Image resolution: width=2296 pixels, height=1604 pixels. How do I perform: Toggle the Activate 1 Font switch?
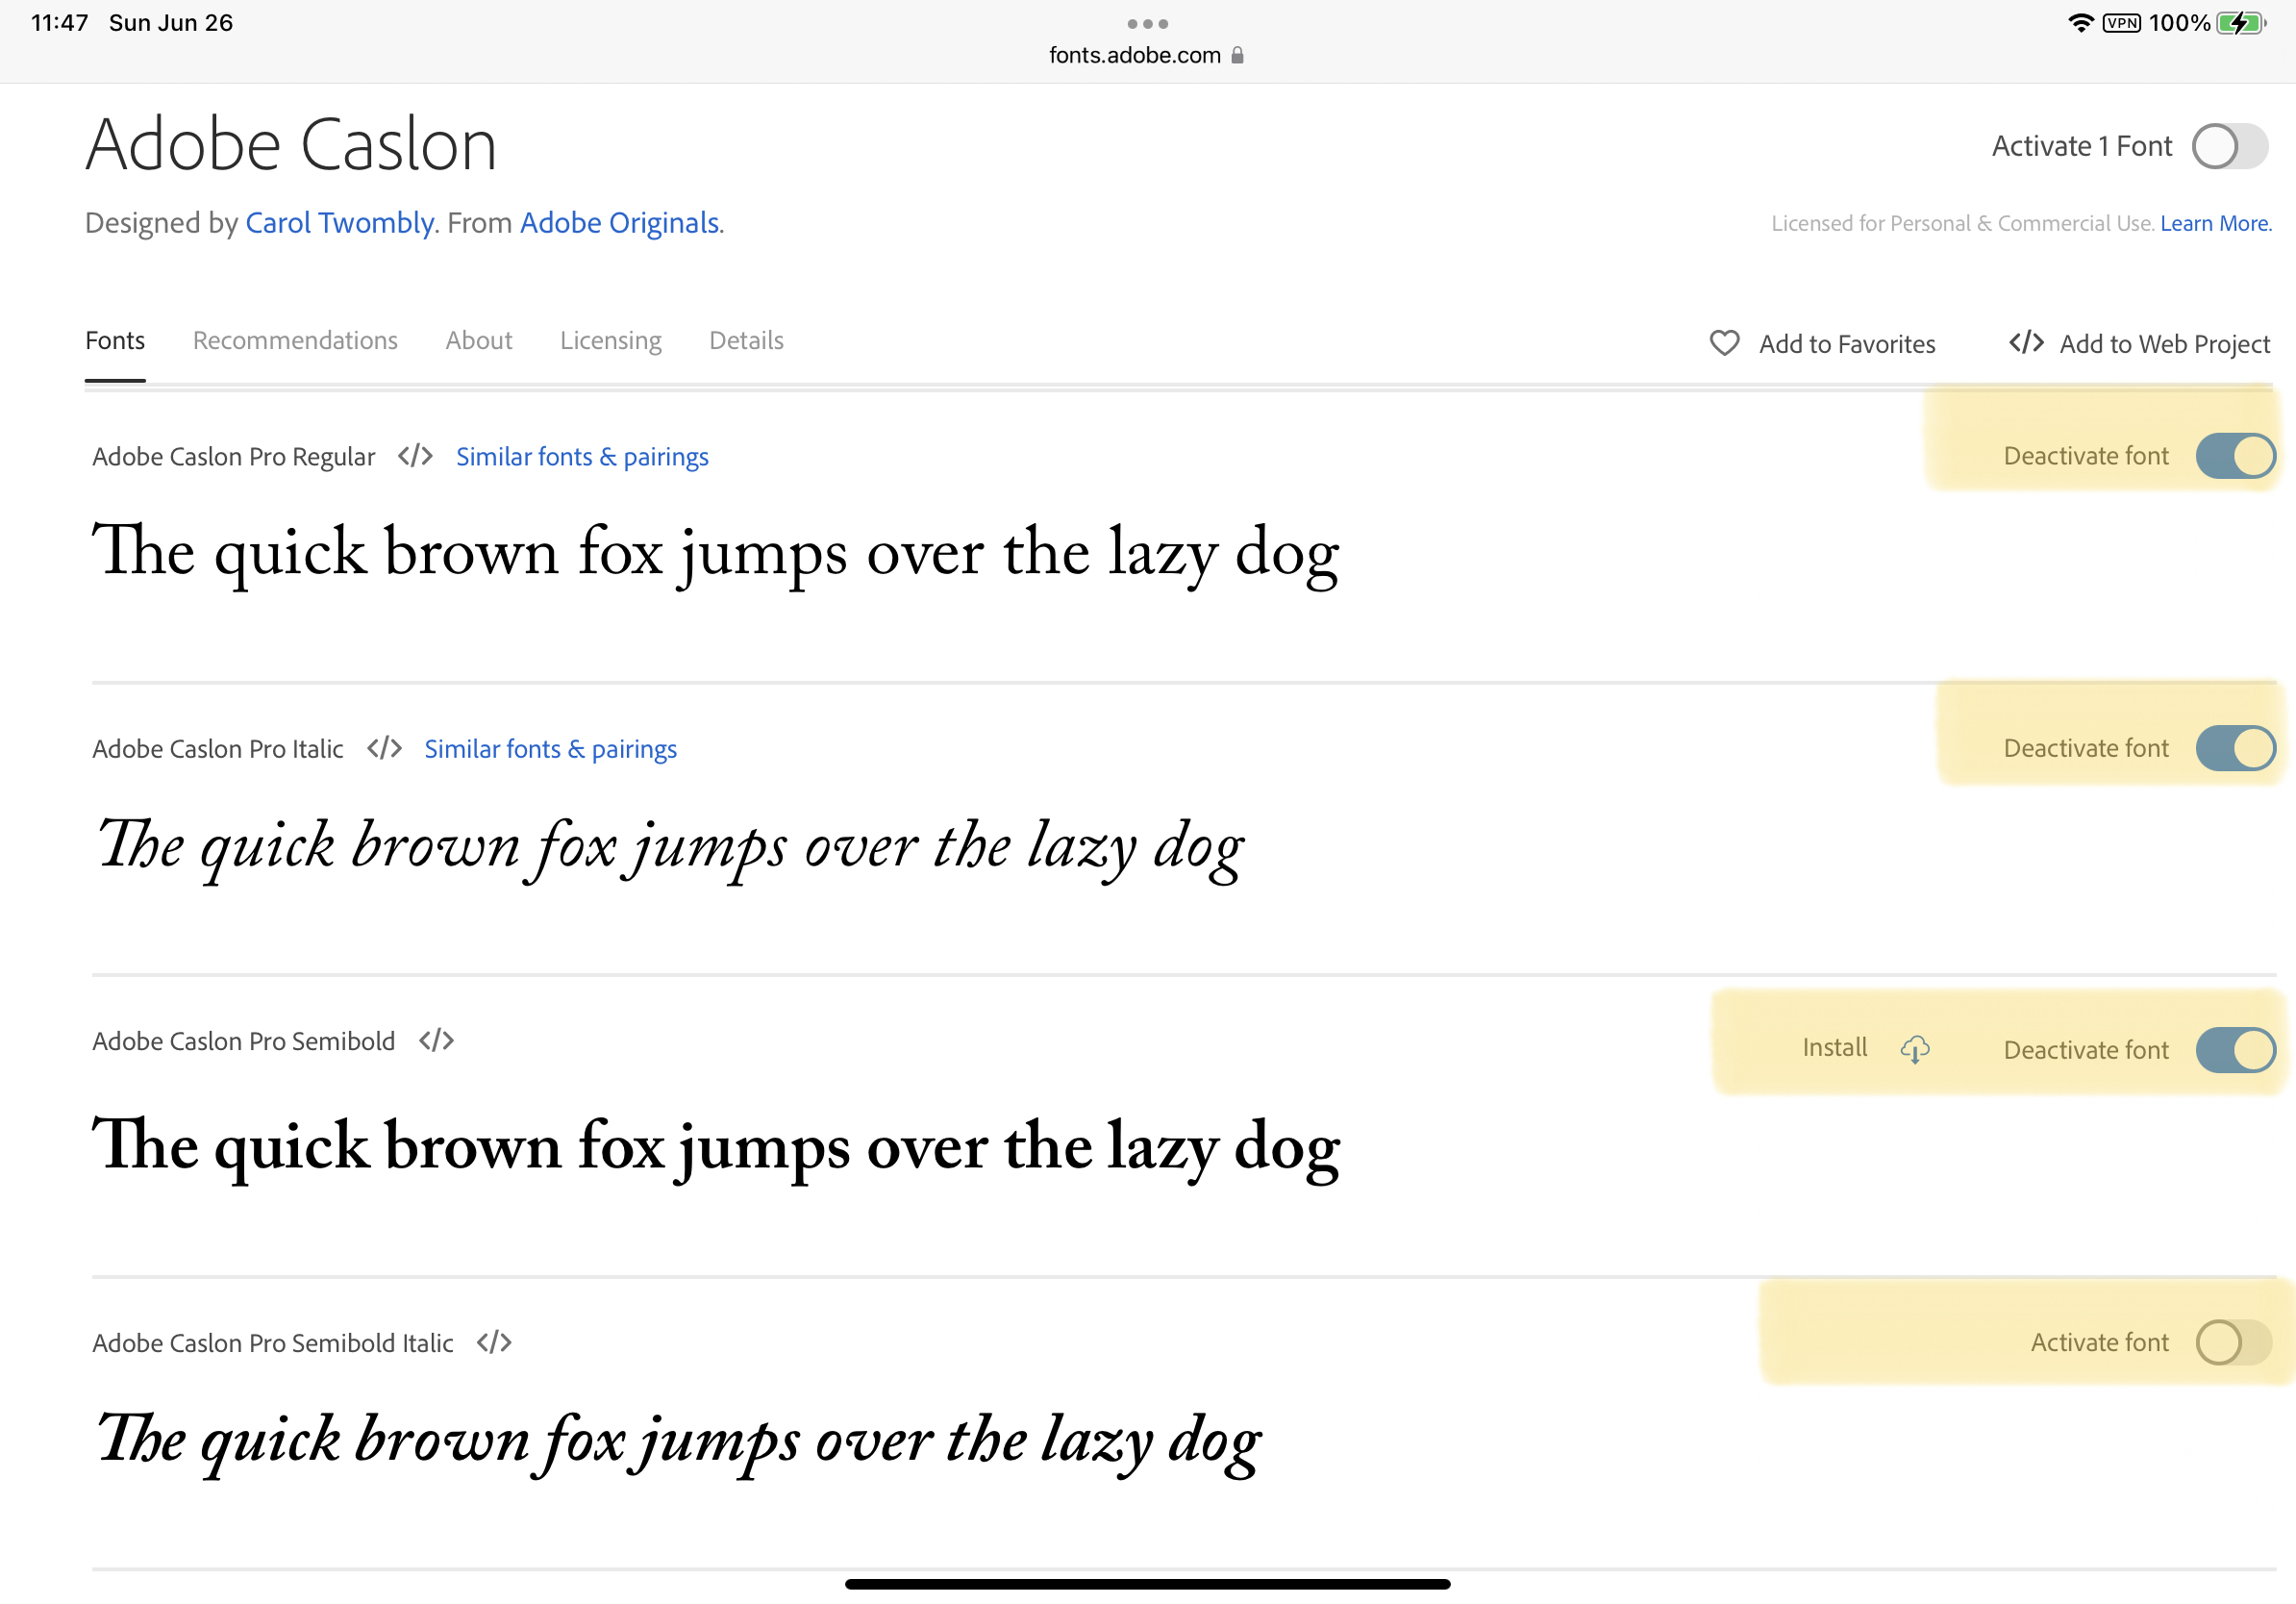pos(2229,147)
